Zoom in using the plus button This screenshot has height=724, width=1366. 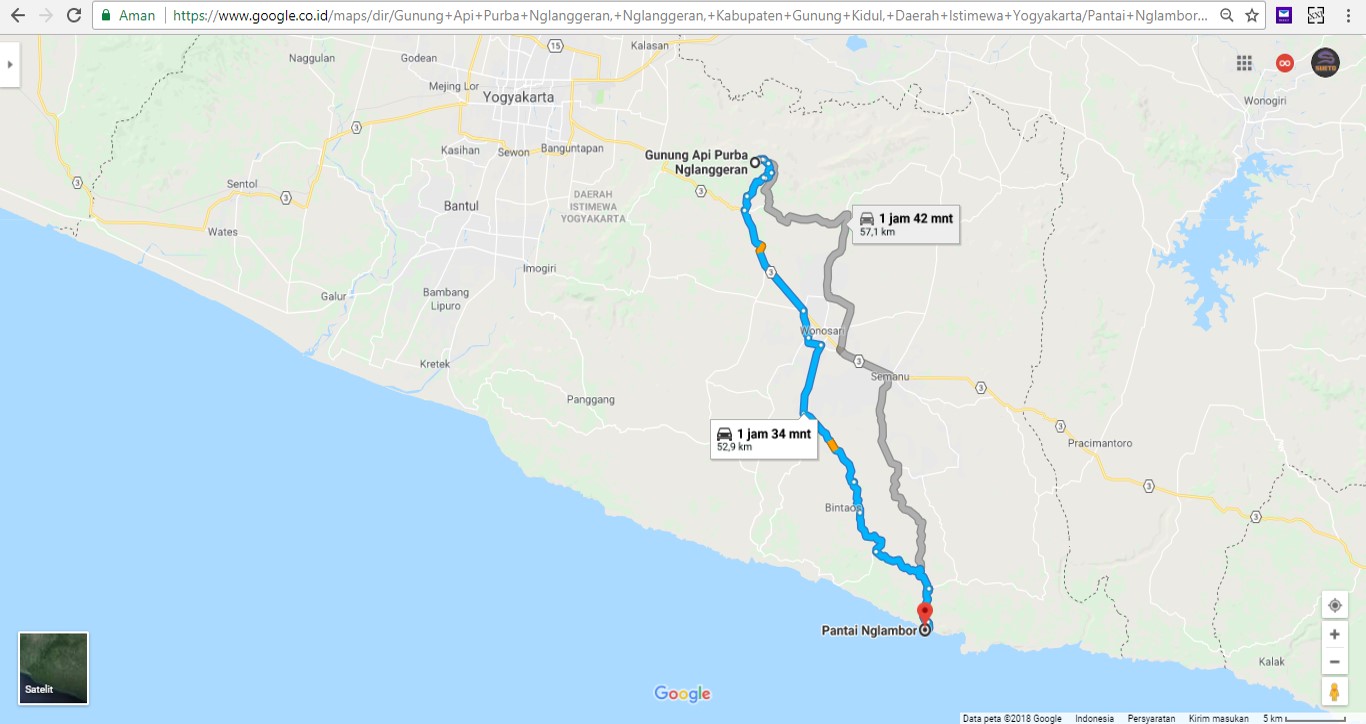coord(1334,634)
